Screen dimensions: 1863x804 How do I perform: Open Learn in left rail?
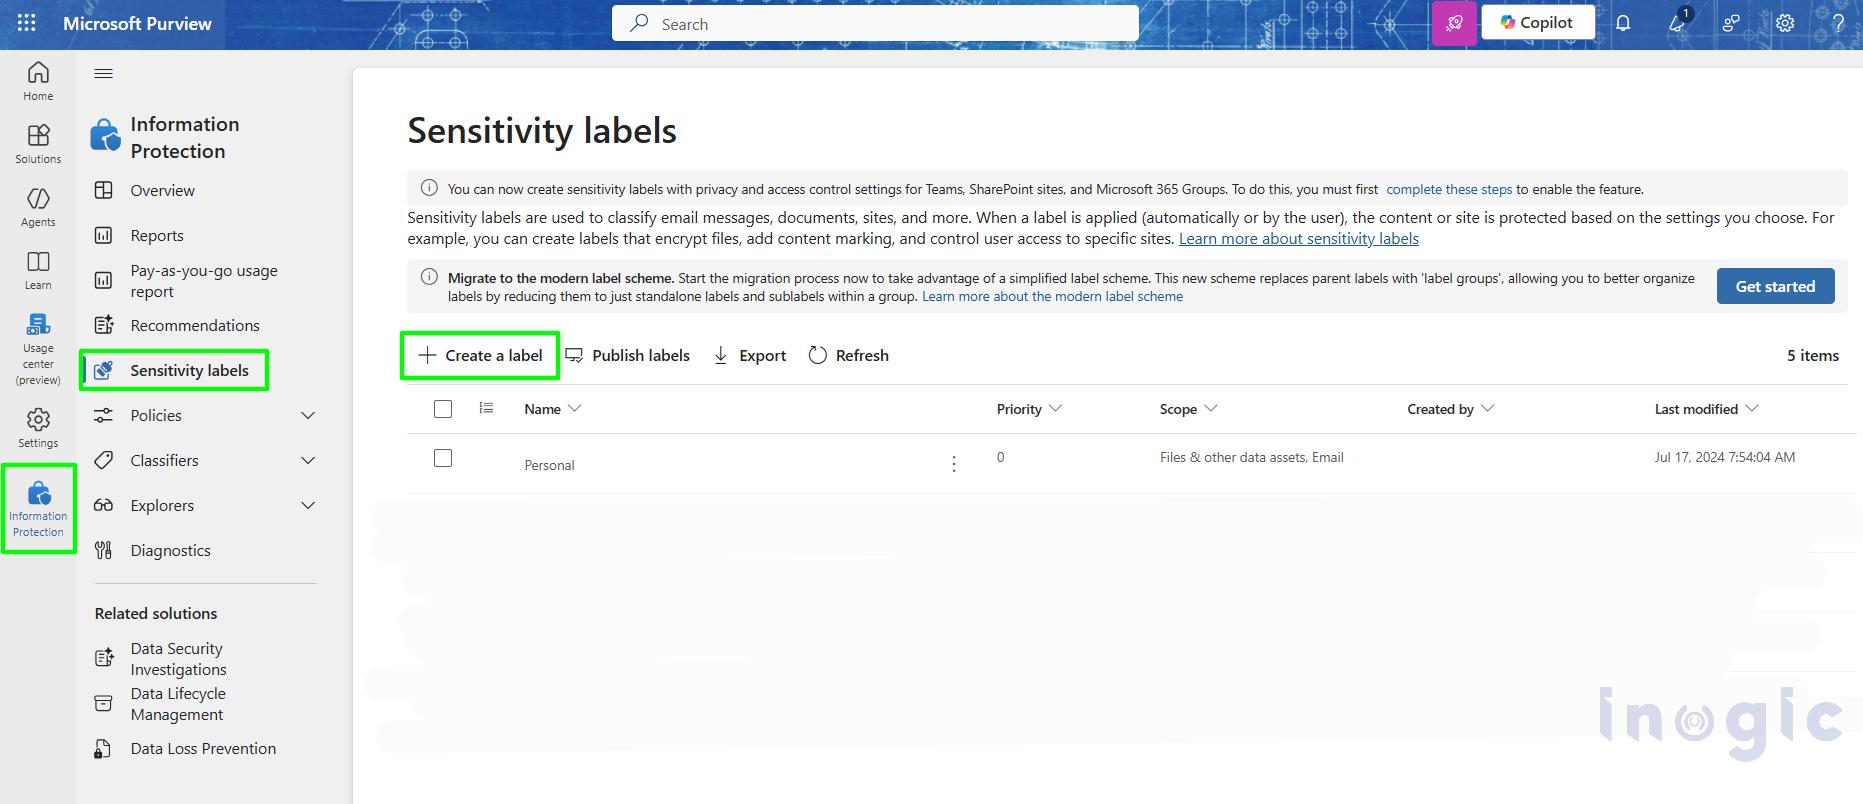(38, 270)
